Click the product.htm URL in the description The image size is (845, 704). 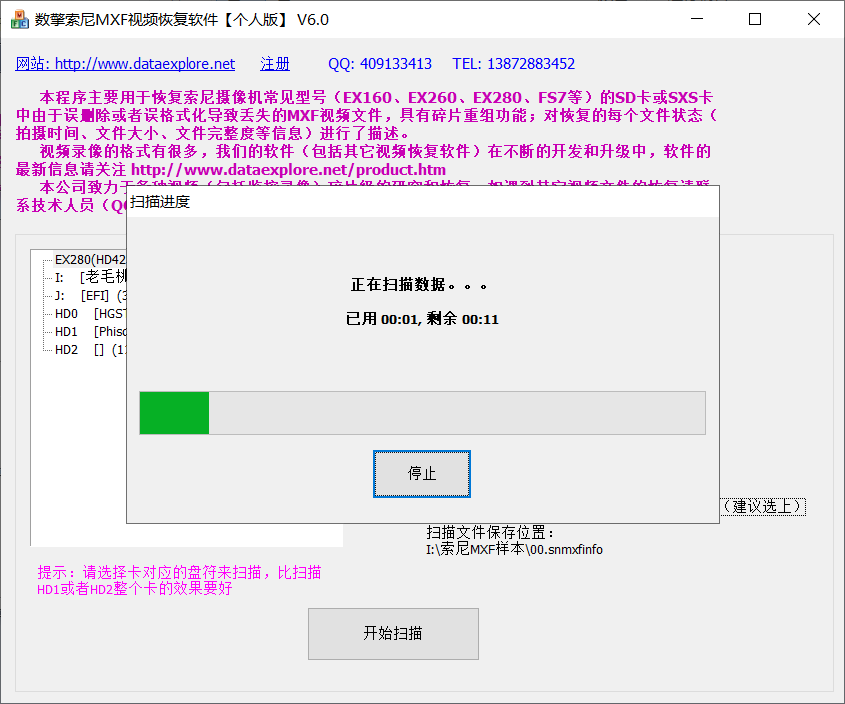[x=288, y=170]
